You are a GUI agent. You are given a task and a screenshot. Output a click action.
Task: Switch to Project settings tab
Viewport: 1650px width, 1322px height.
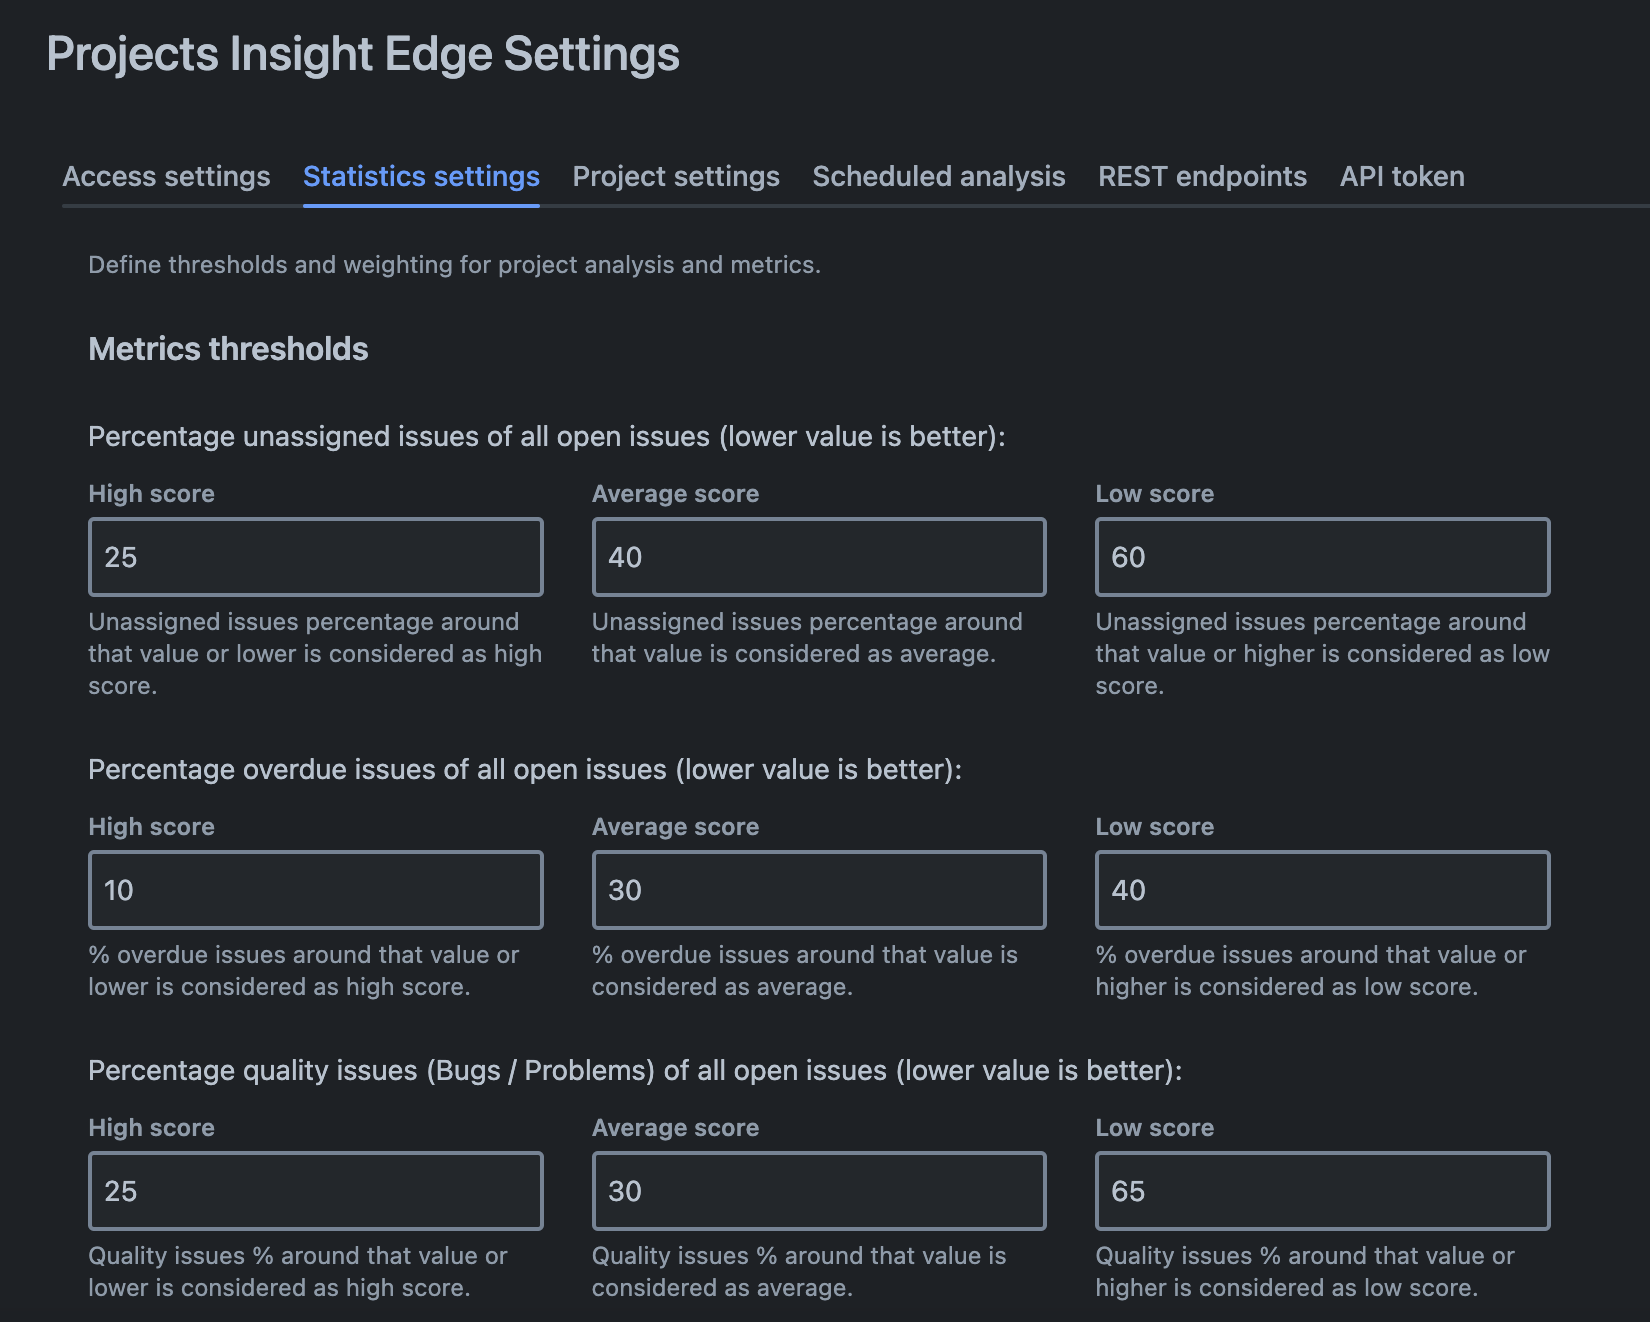coord(676,177)
